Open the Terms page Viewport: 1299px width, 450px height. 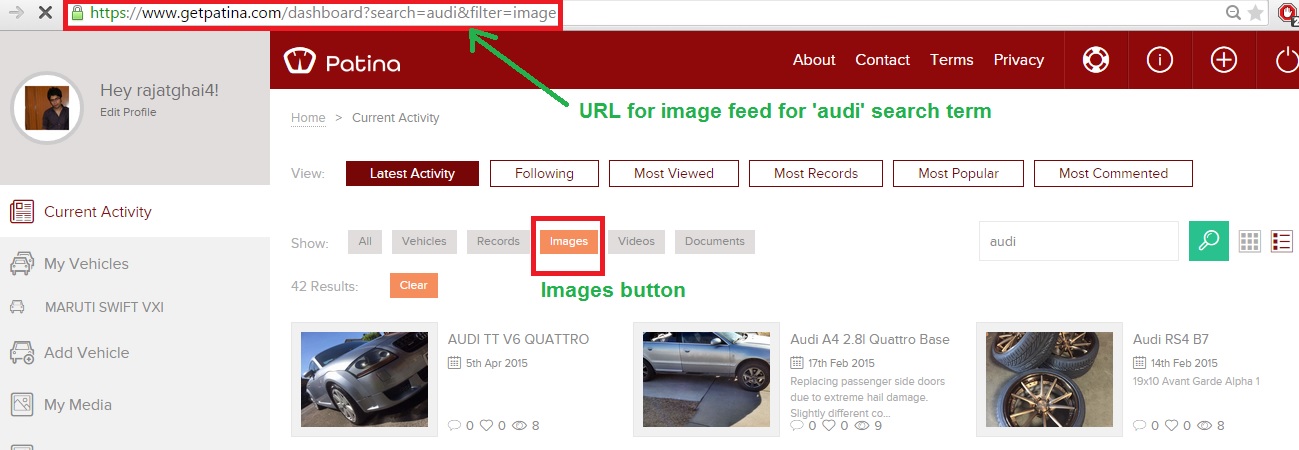(951, 60)
